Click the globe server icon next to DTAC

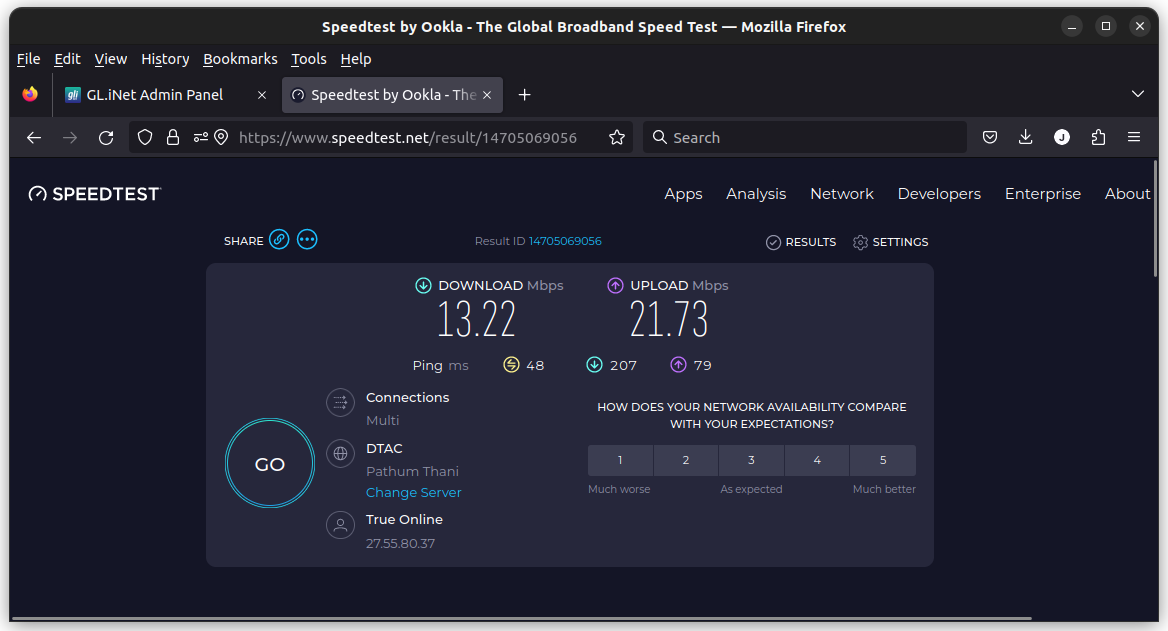pos(340,454)
